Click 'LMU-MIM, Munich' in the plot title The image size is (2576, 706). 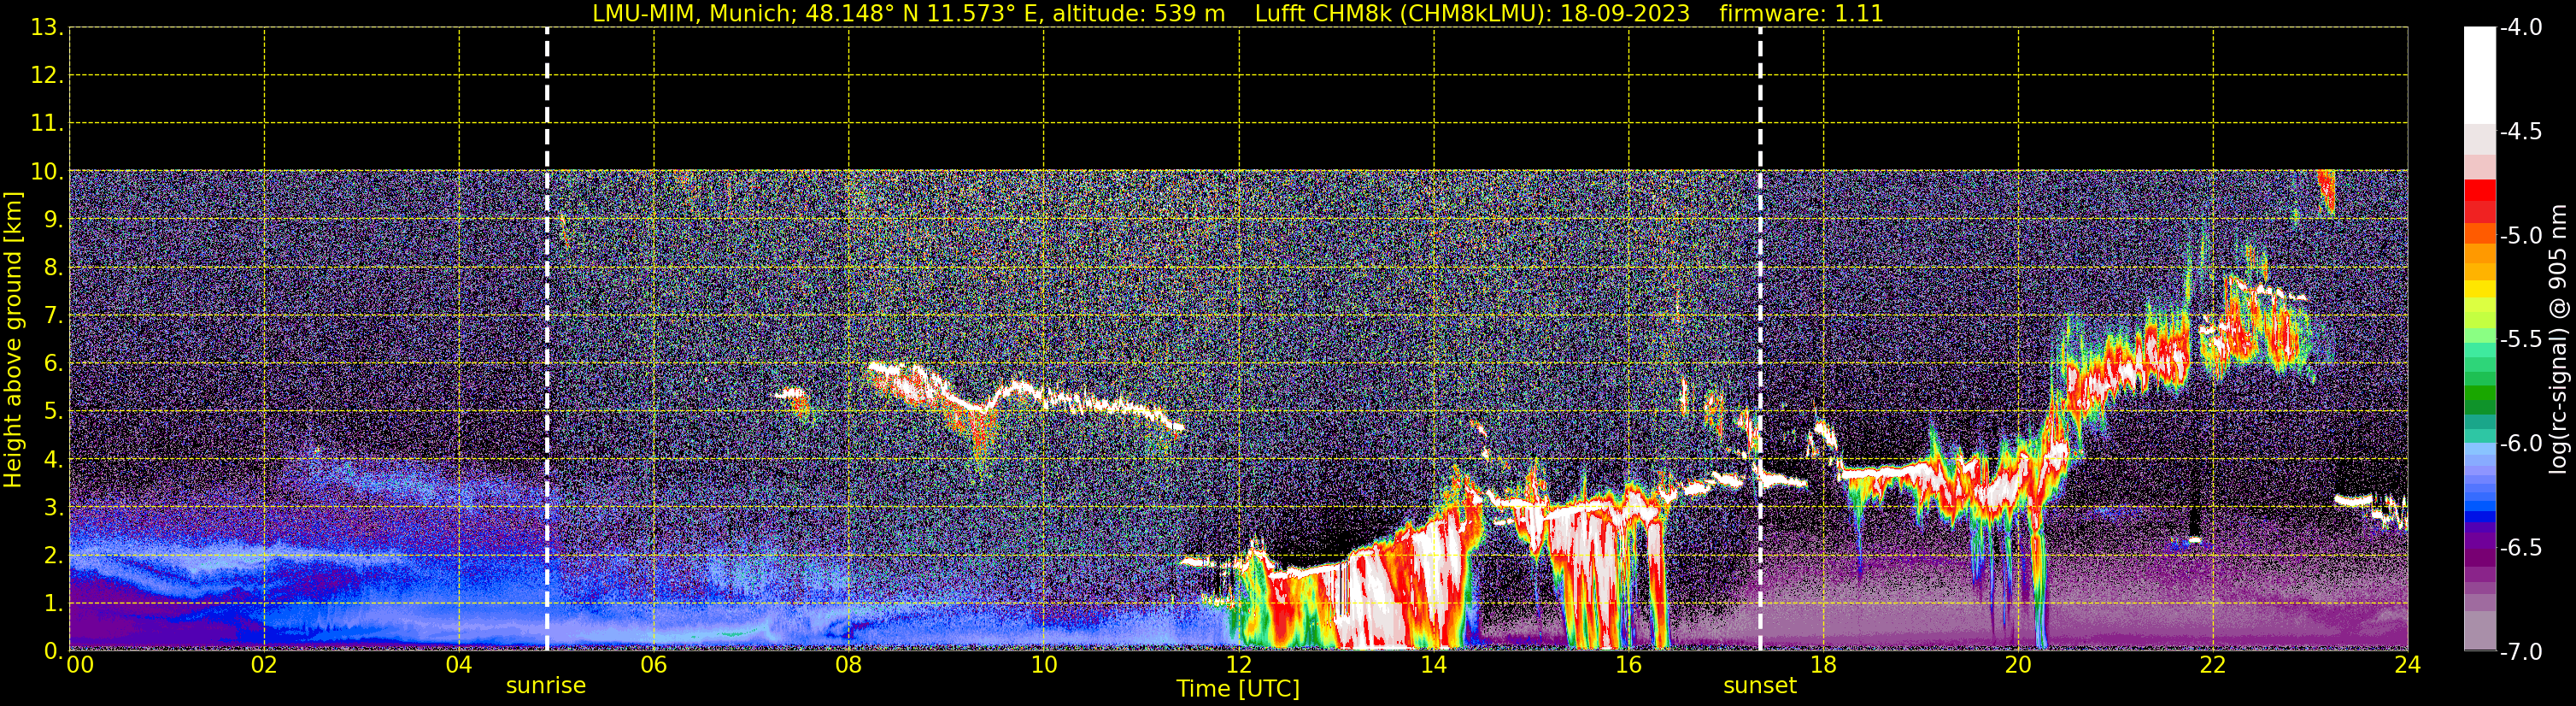point(694,14)
